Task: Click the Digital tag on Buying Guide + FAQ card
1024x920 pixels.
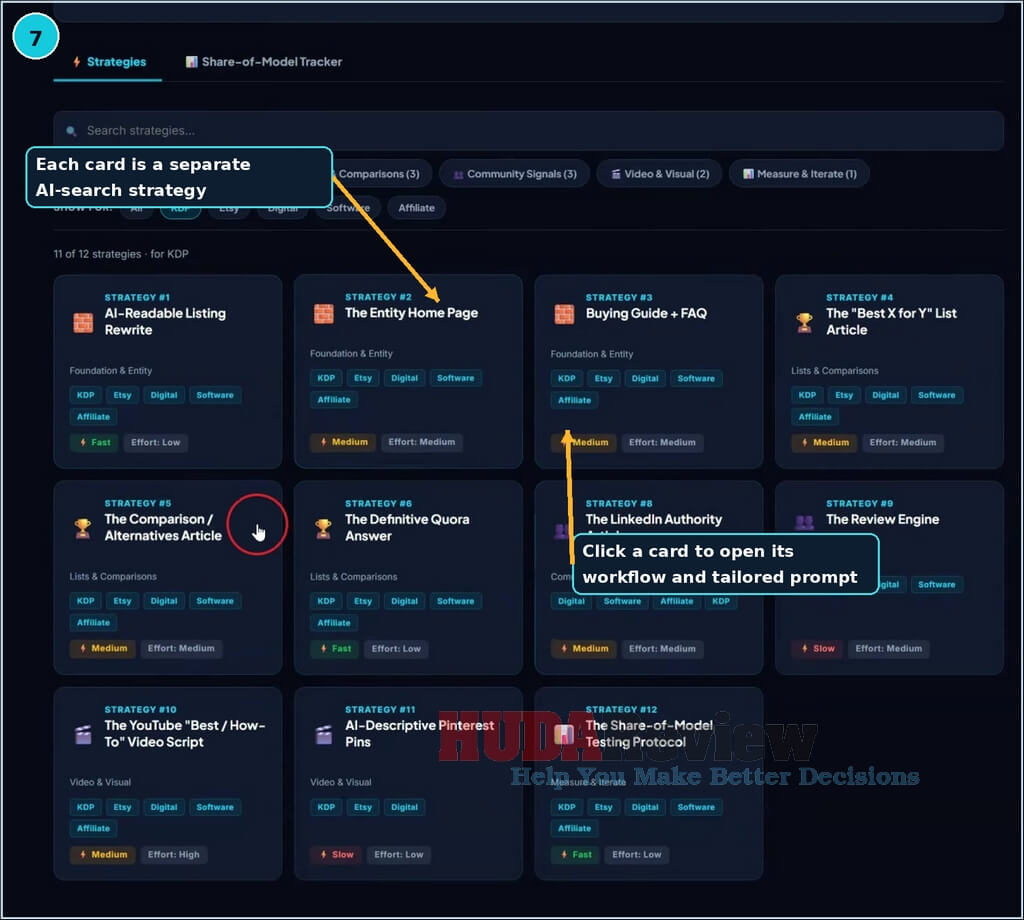Action: point(645,379)
